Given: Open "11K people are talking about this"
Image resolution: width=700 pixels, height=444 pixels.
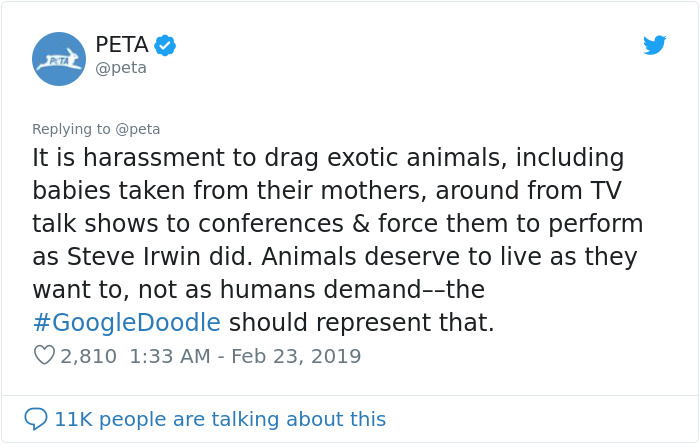Looking at the screenshot, I should pyautogui.click(x=220, y=419).
